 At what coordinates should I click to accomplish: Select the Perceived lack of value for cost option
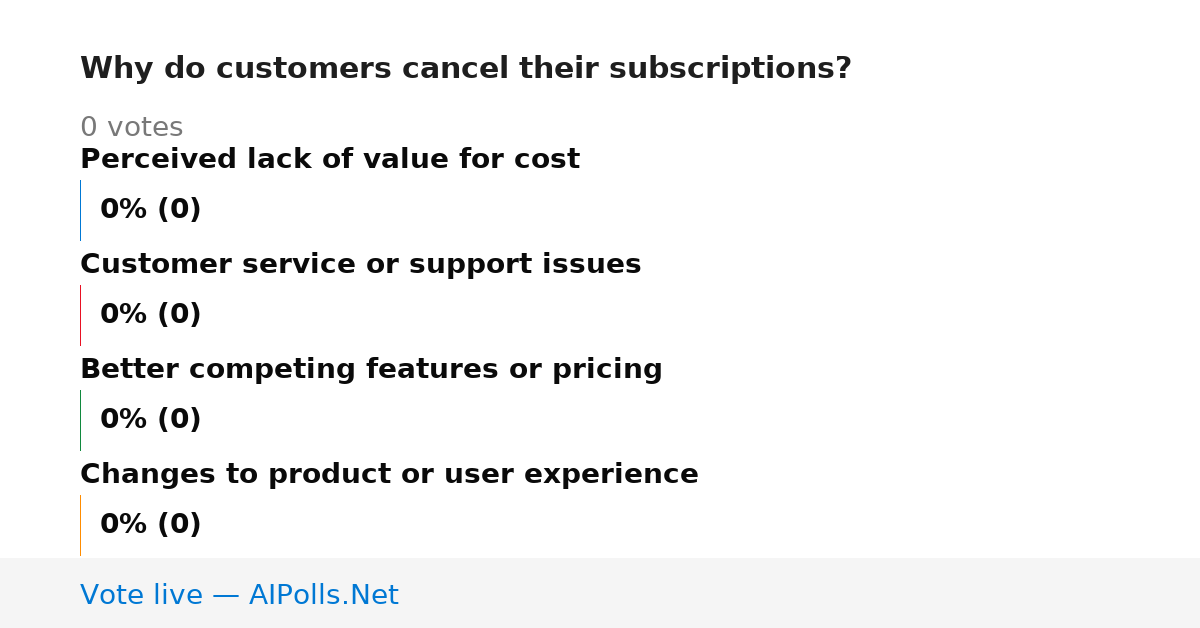(x=330, y=159)
